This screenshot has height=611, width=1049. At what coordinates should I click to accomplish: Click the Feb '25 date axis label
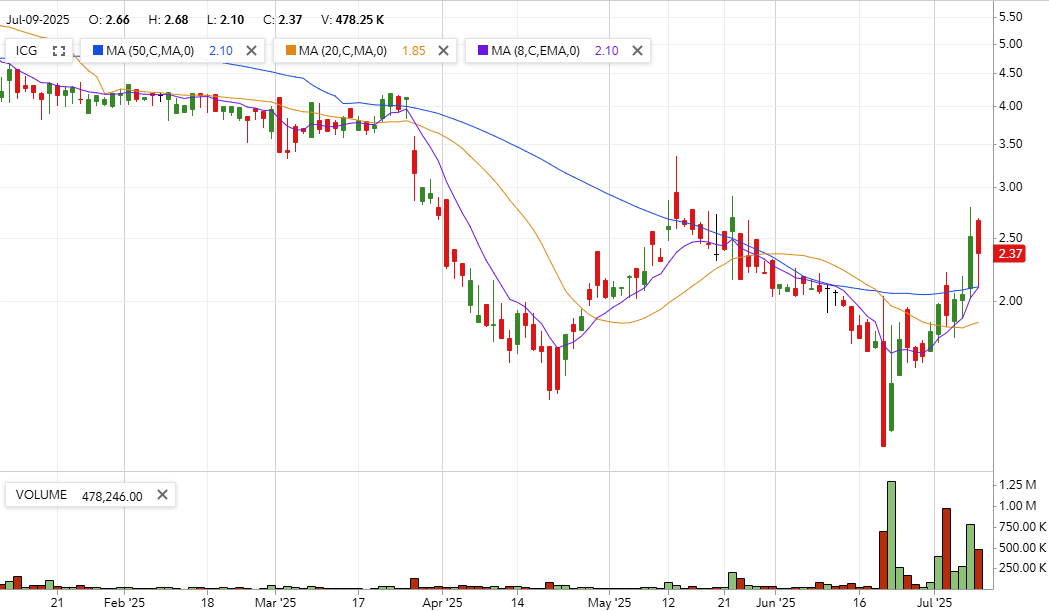(x=124, y=602)
